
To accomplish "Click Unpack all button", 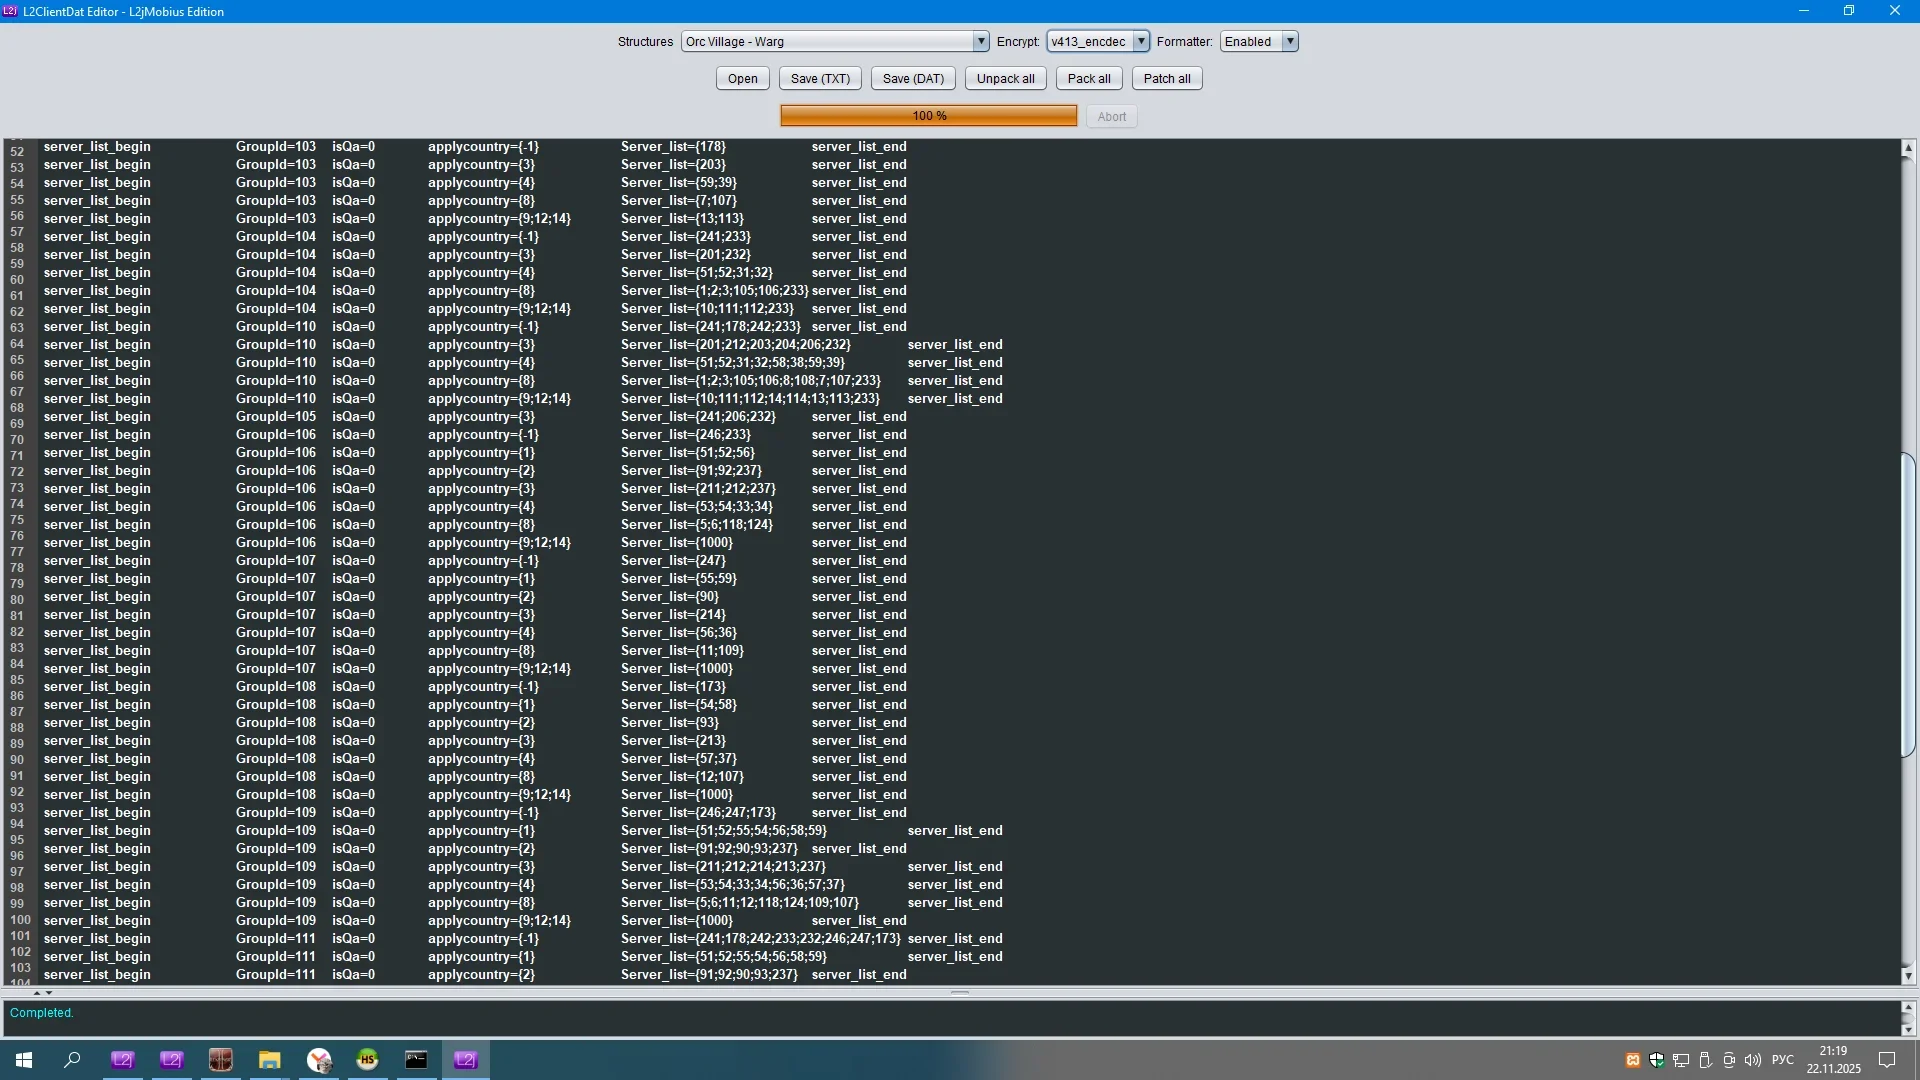I will coord(1005,78).
